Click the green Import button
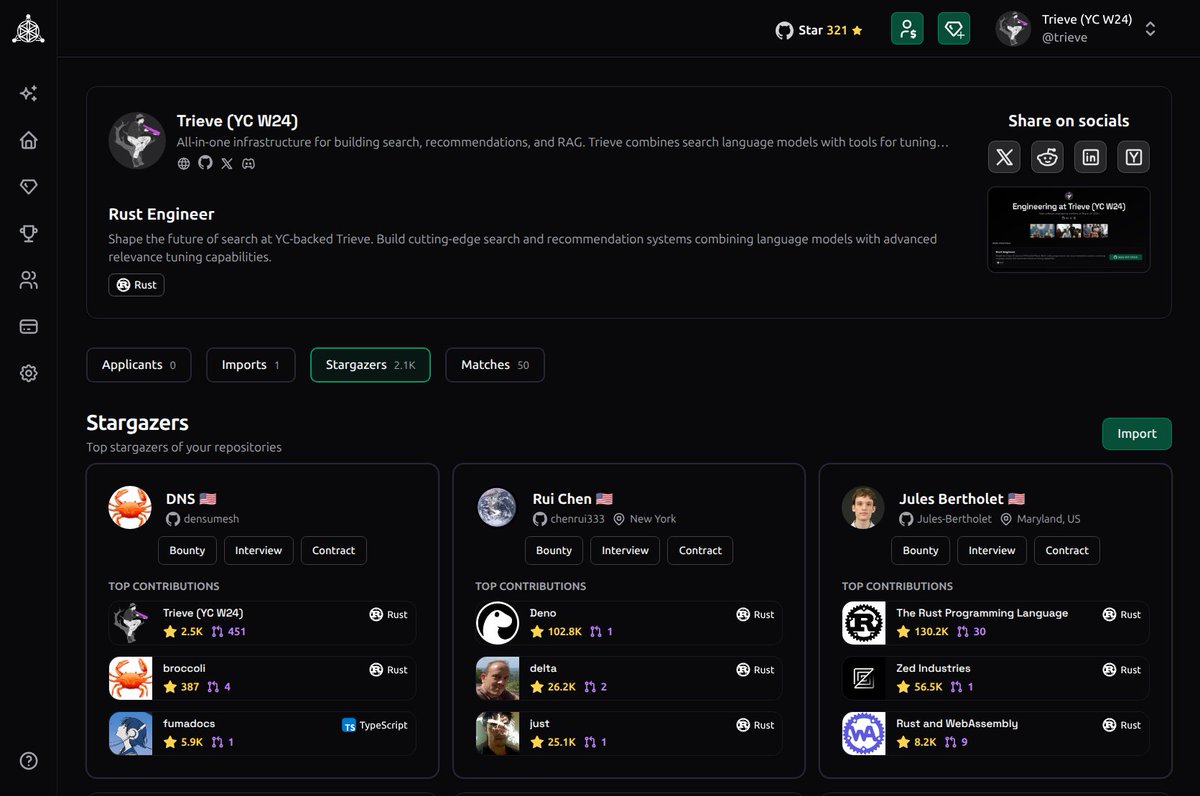 (x=1137, y=434)
